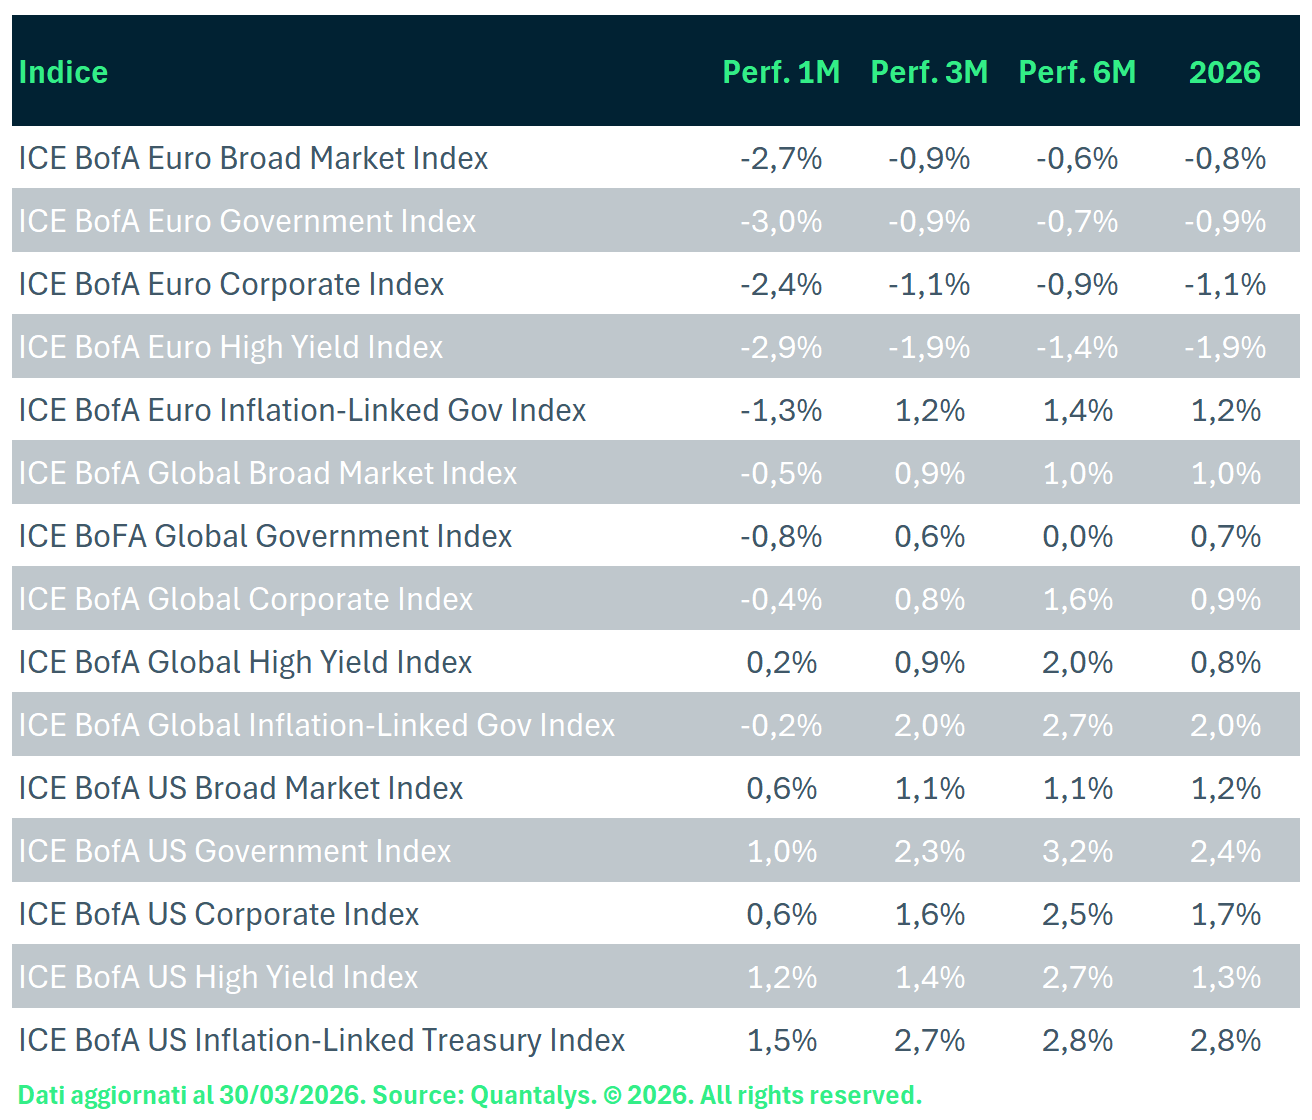Image resolution: width=1312 pixels, height=1120 pixels.
Task: Click the ICE BoFA Global Government Index label
Action: coord(265,536)
